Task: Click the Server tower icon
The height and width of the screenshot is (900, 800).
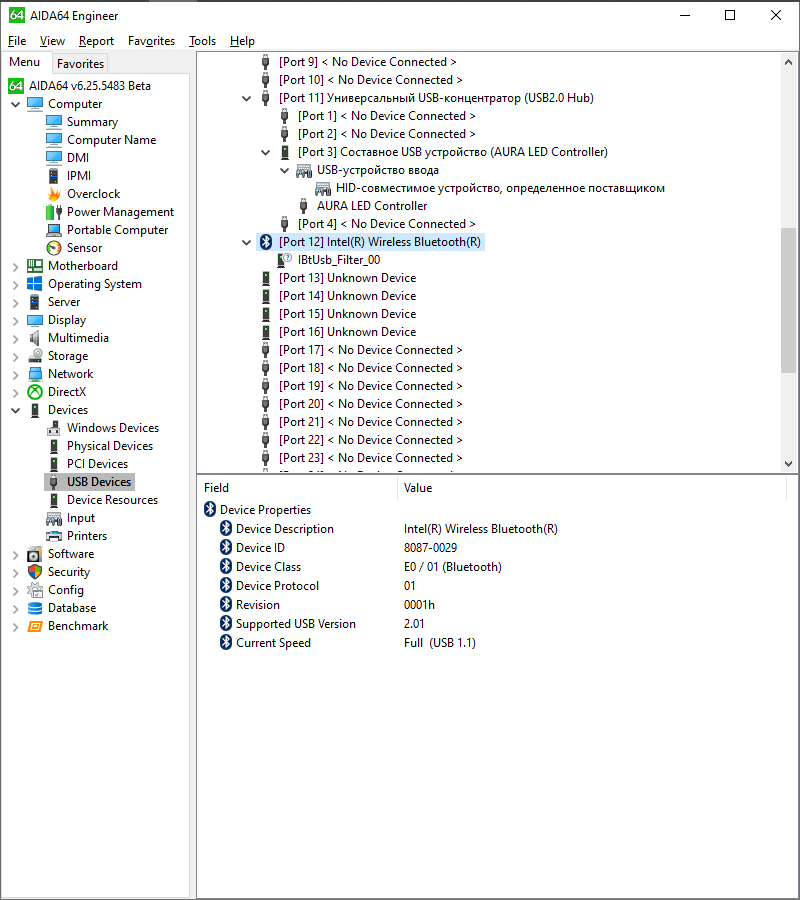Action: (35, 302)
